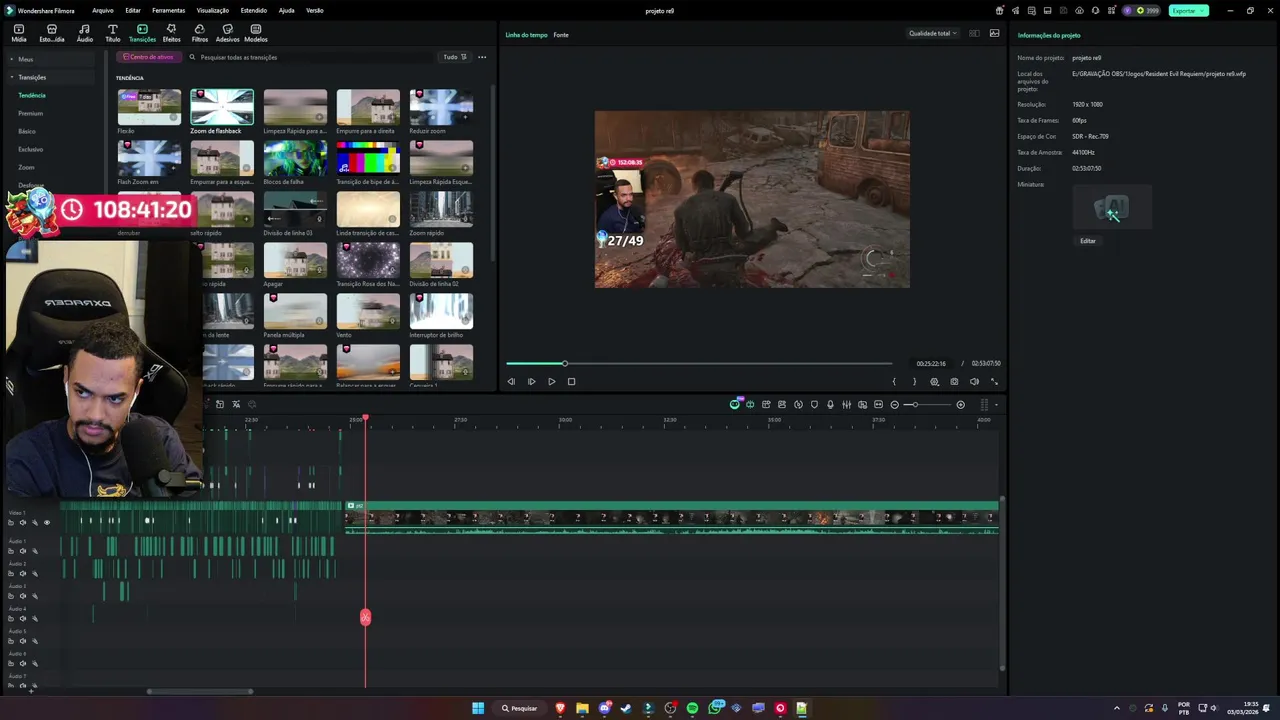Click the timeline marker shield icon
This screenshot has height=720, width=1280.
pos(814,404)
